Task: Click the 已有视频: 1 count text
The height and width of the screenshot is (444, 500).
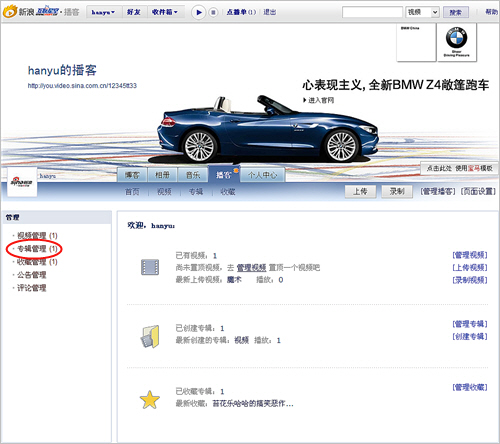Action: click(x=196, y=256)
